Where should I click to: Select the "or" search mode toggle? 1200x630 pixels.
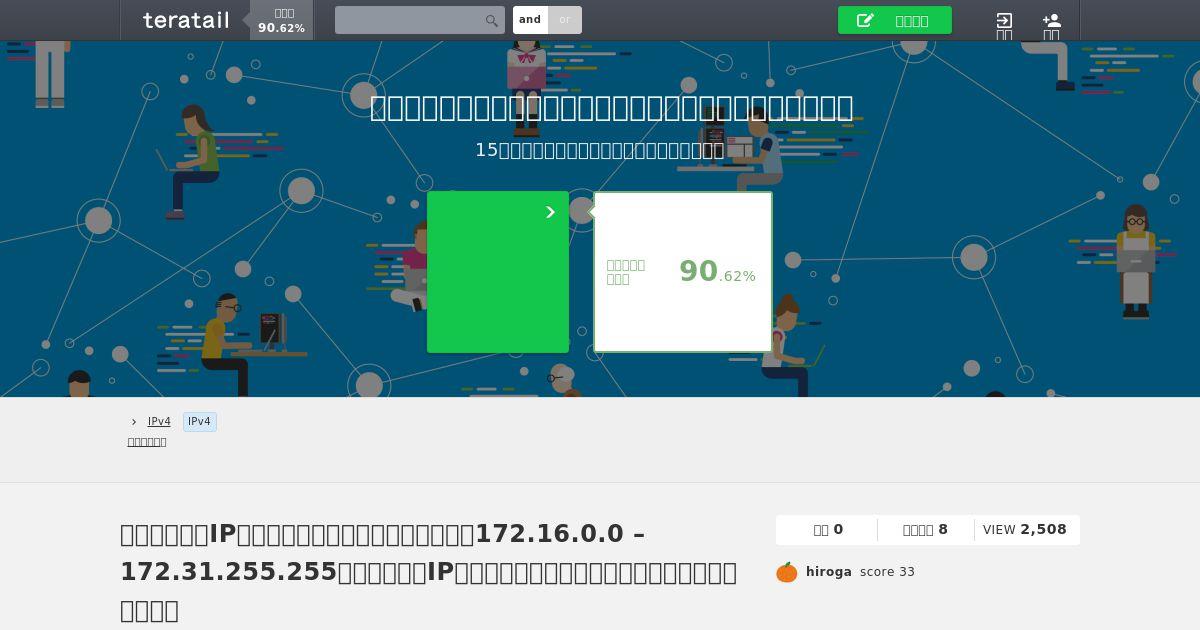coord(565,20)
